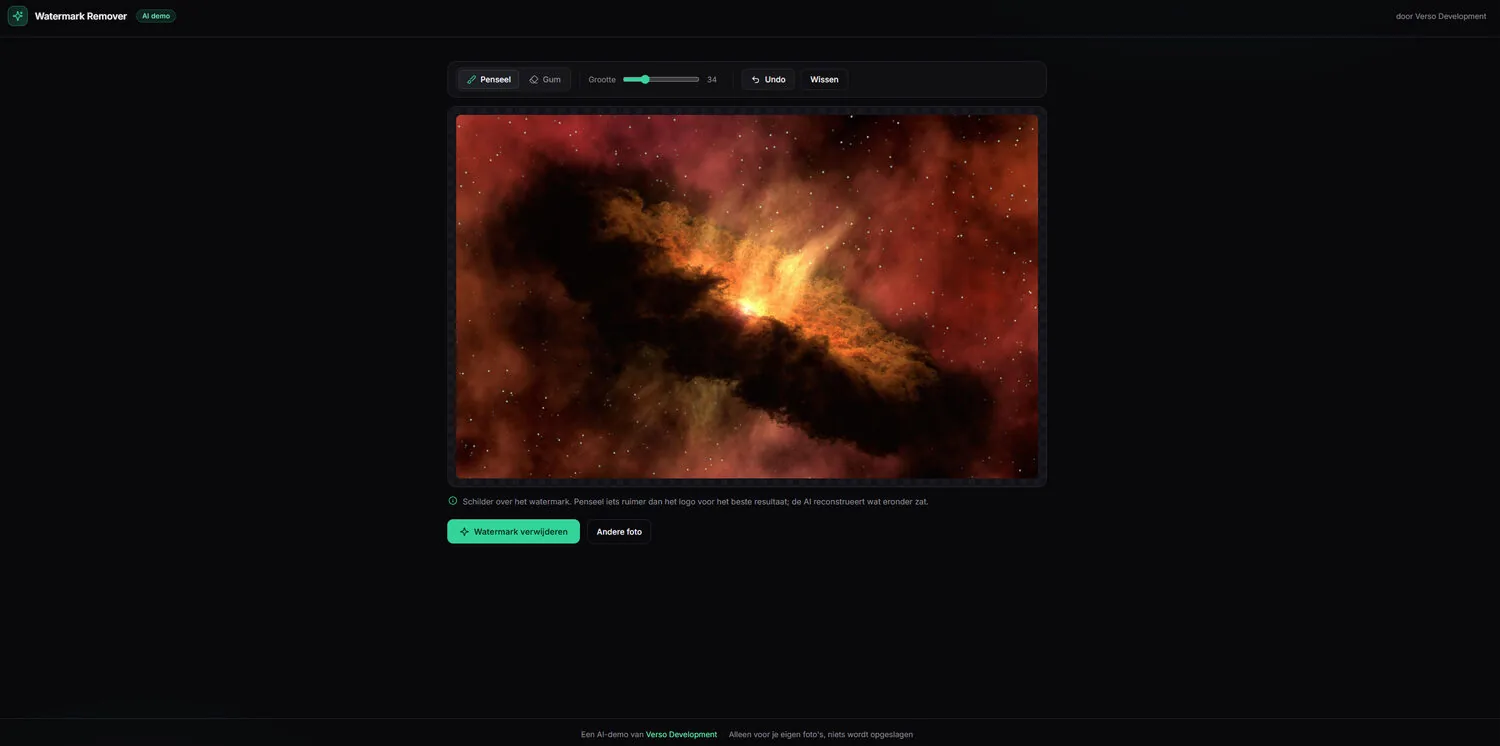Screen dimensions: 1500x746
Task: Click the brush size value 34
Action: pyautogui.click(x=712, y=80)
